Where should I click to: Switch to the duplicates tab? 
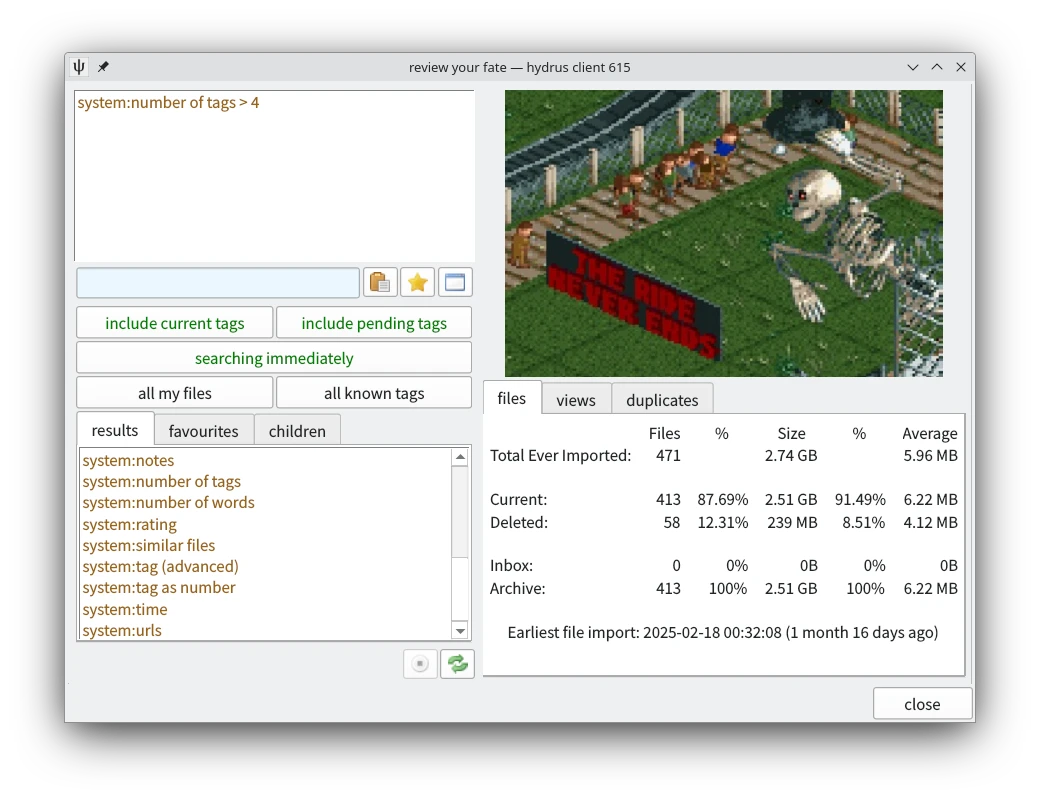coord(662,400)
